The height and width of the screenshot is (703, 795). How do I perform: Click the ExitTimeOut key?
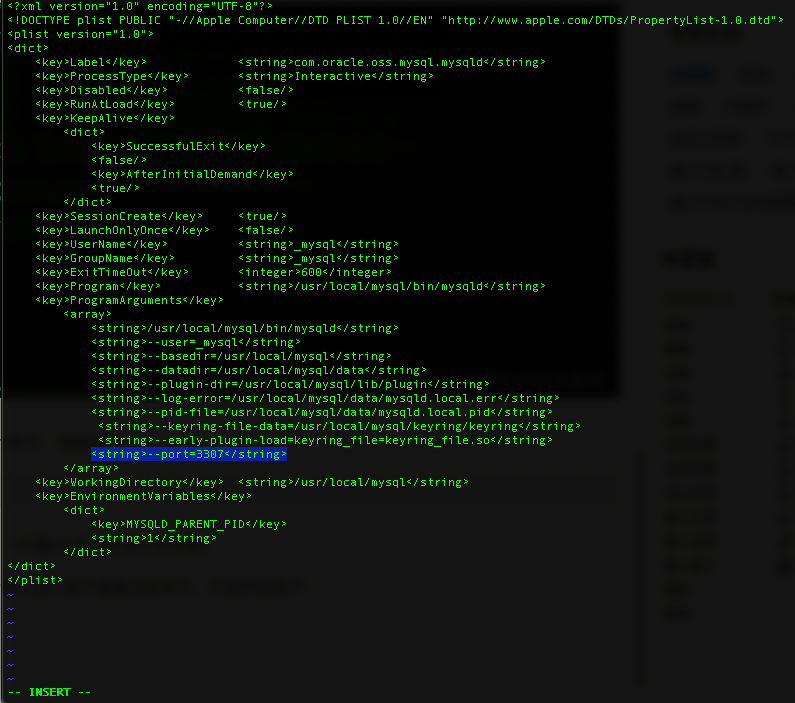[112, 273]
